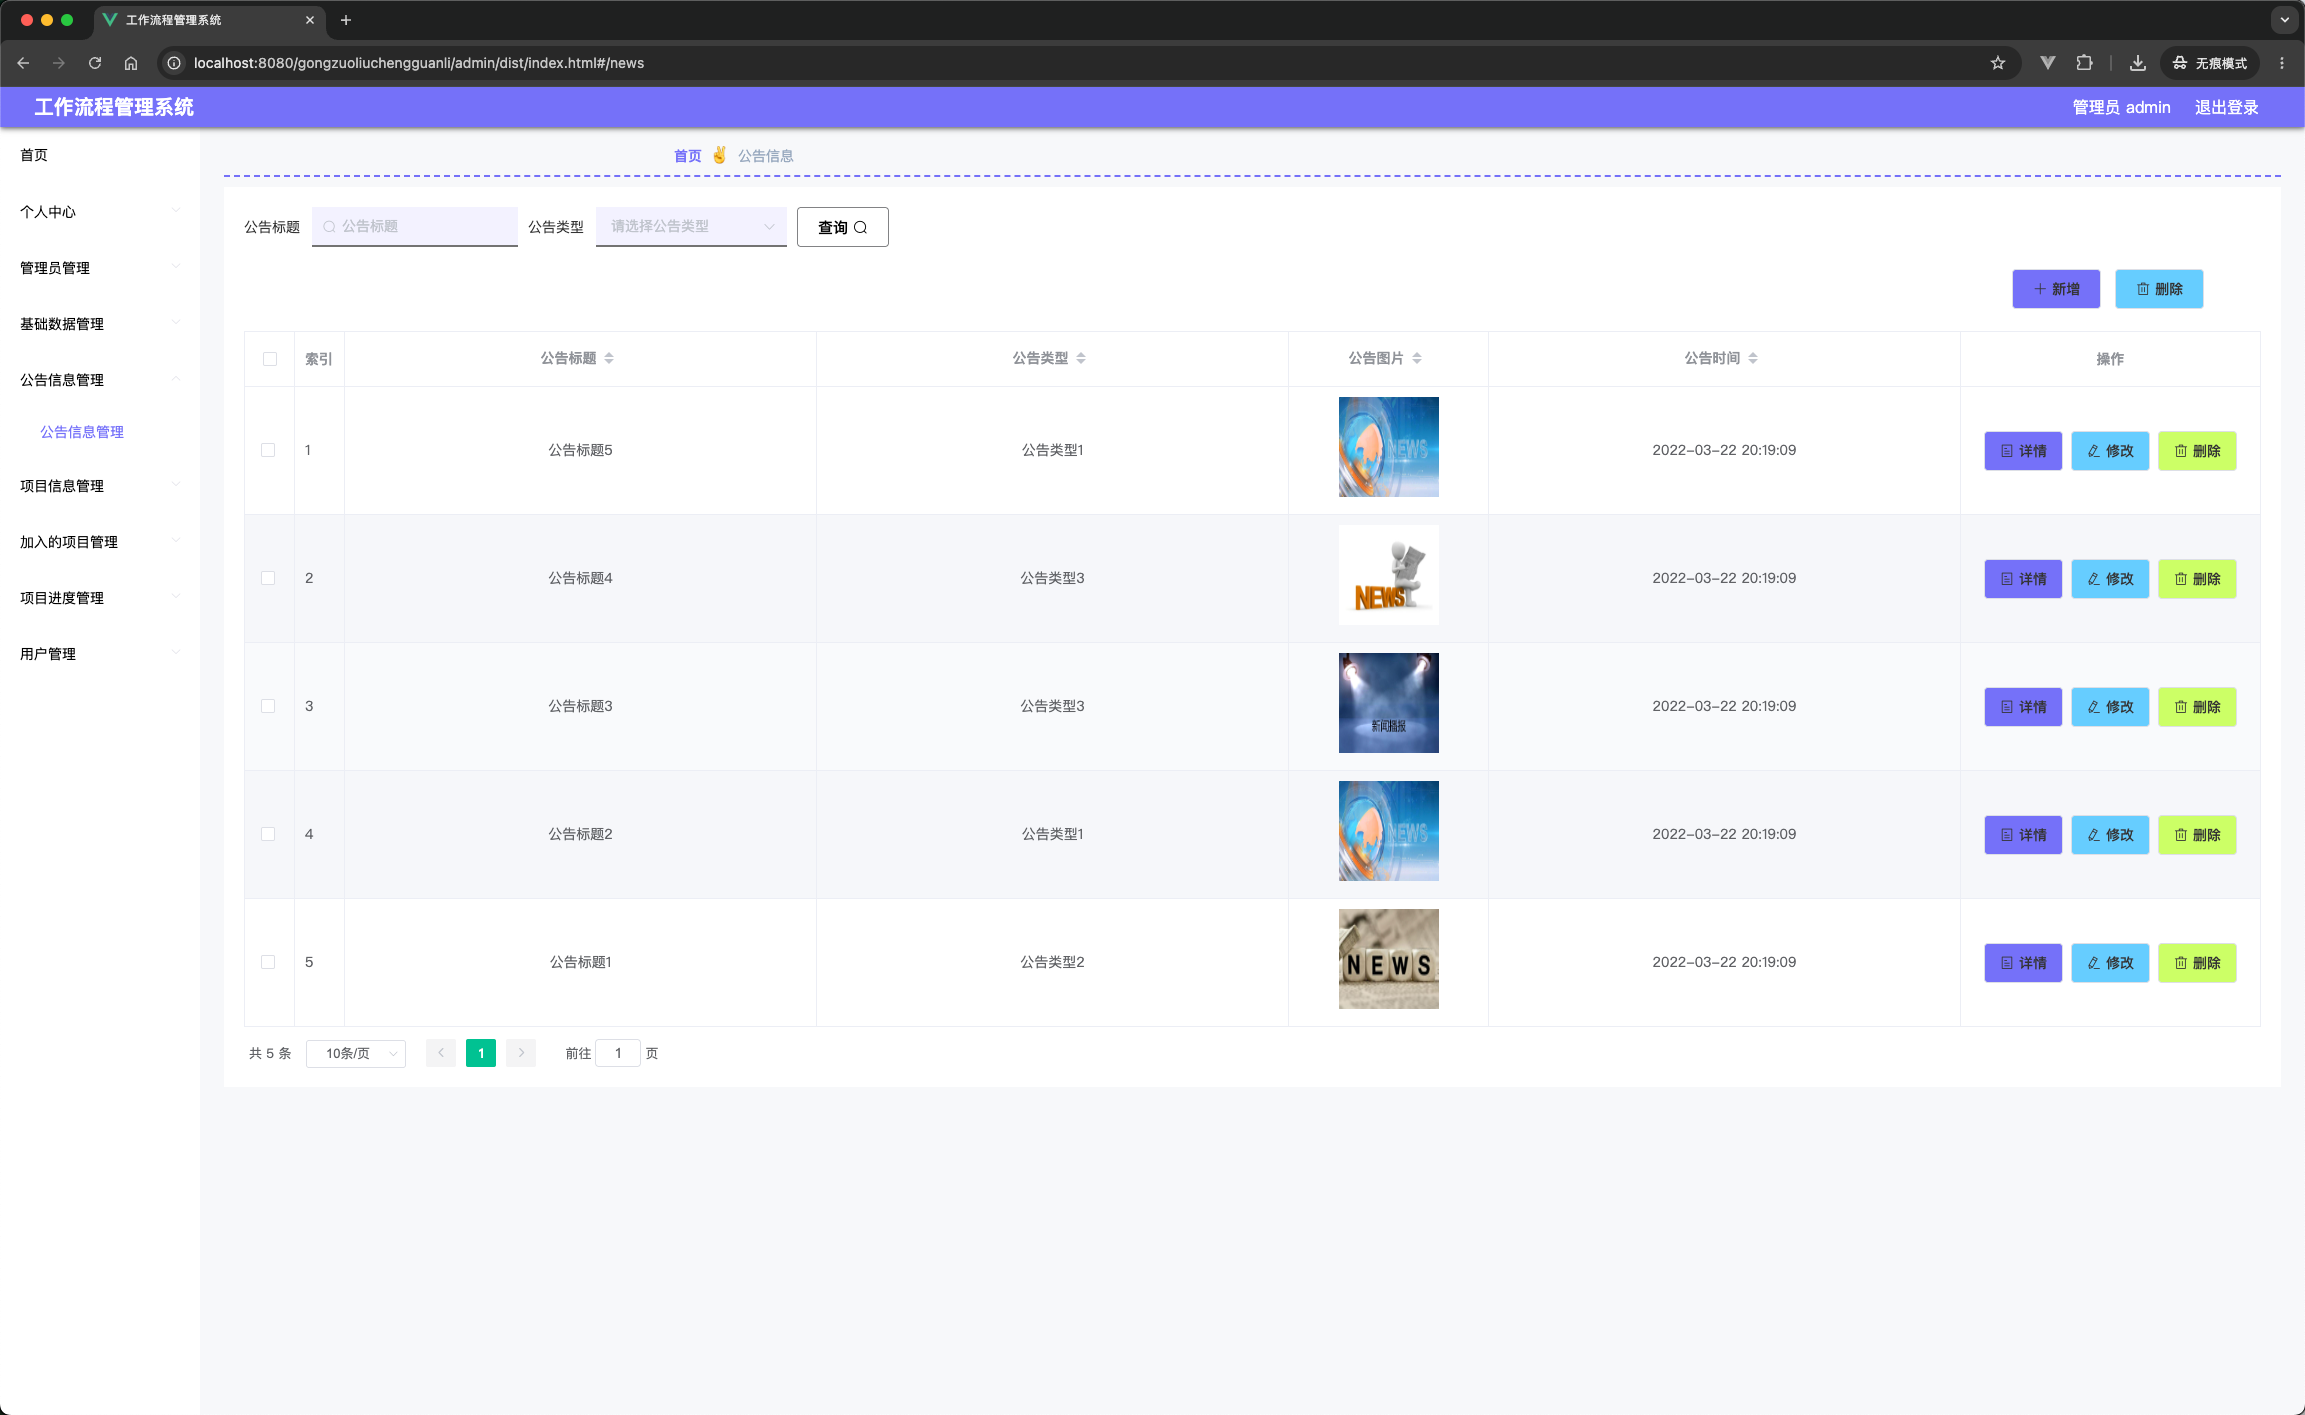The height and width of the screenshot is (1415, 2305).
Task: Sort the table by 公告类型 column
Action: click(x=1081, y=358)
